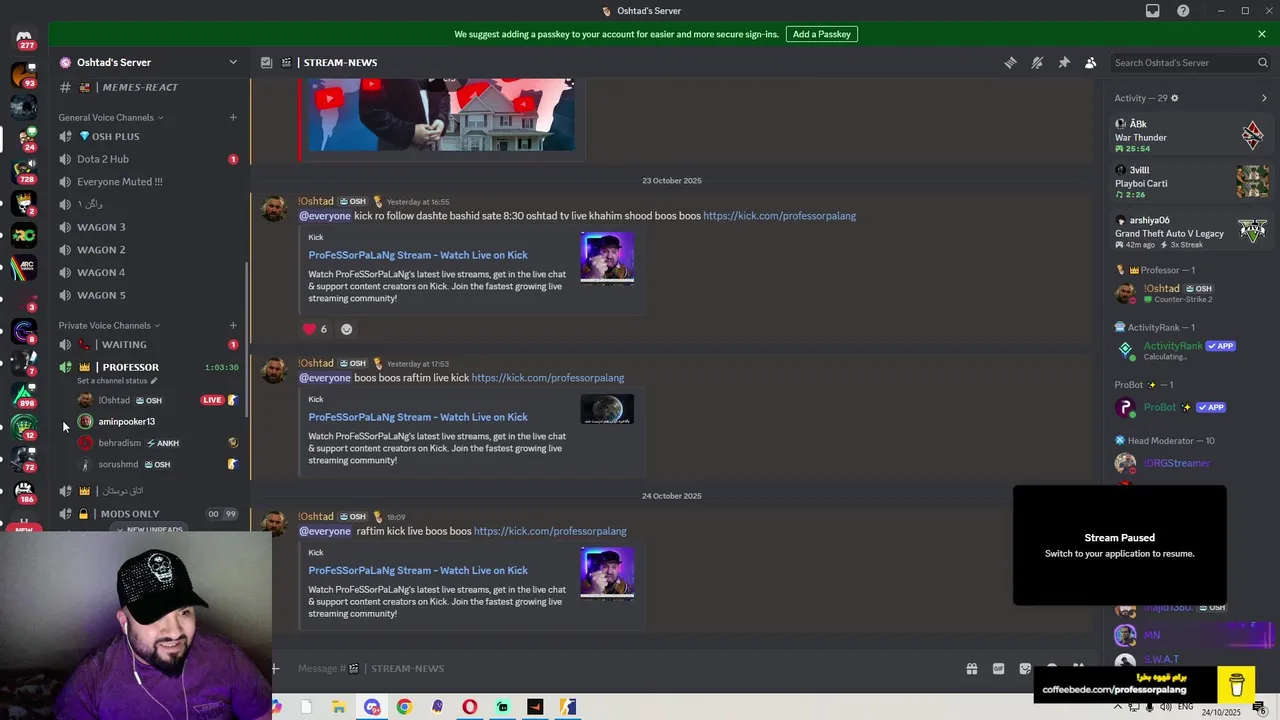Open ARC Raiders server icon

click(x=24, y=268)
